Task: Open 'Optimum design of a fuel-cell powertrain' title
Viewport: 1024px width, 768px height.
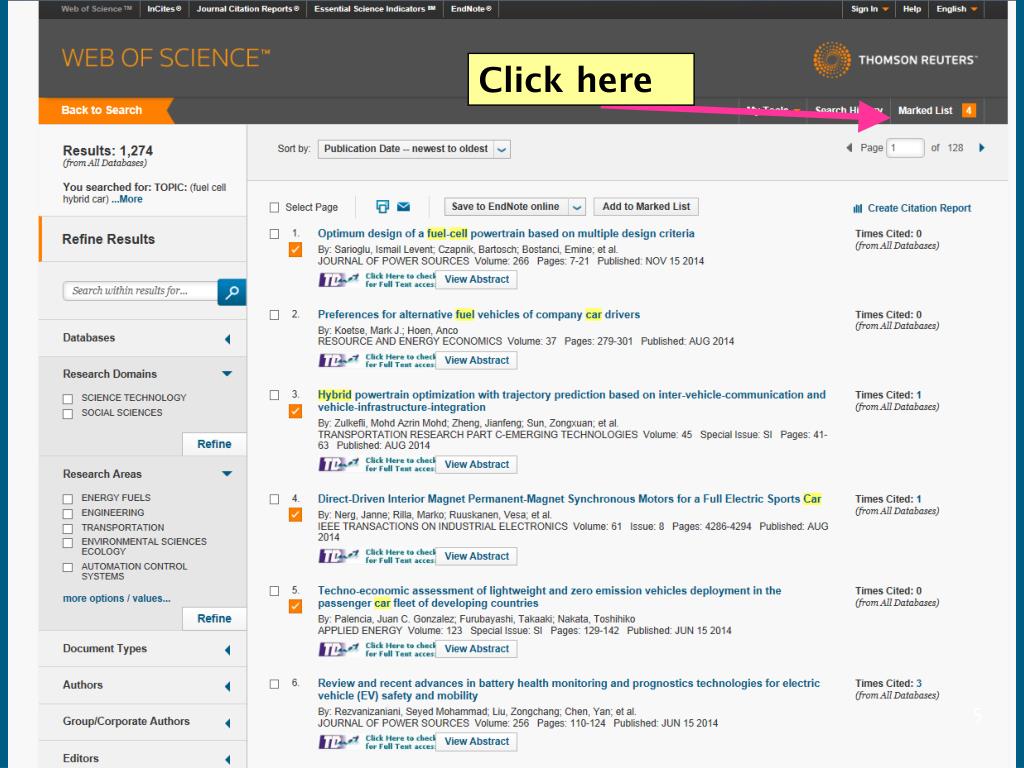Action: coord(506,233)
